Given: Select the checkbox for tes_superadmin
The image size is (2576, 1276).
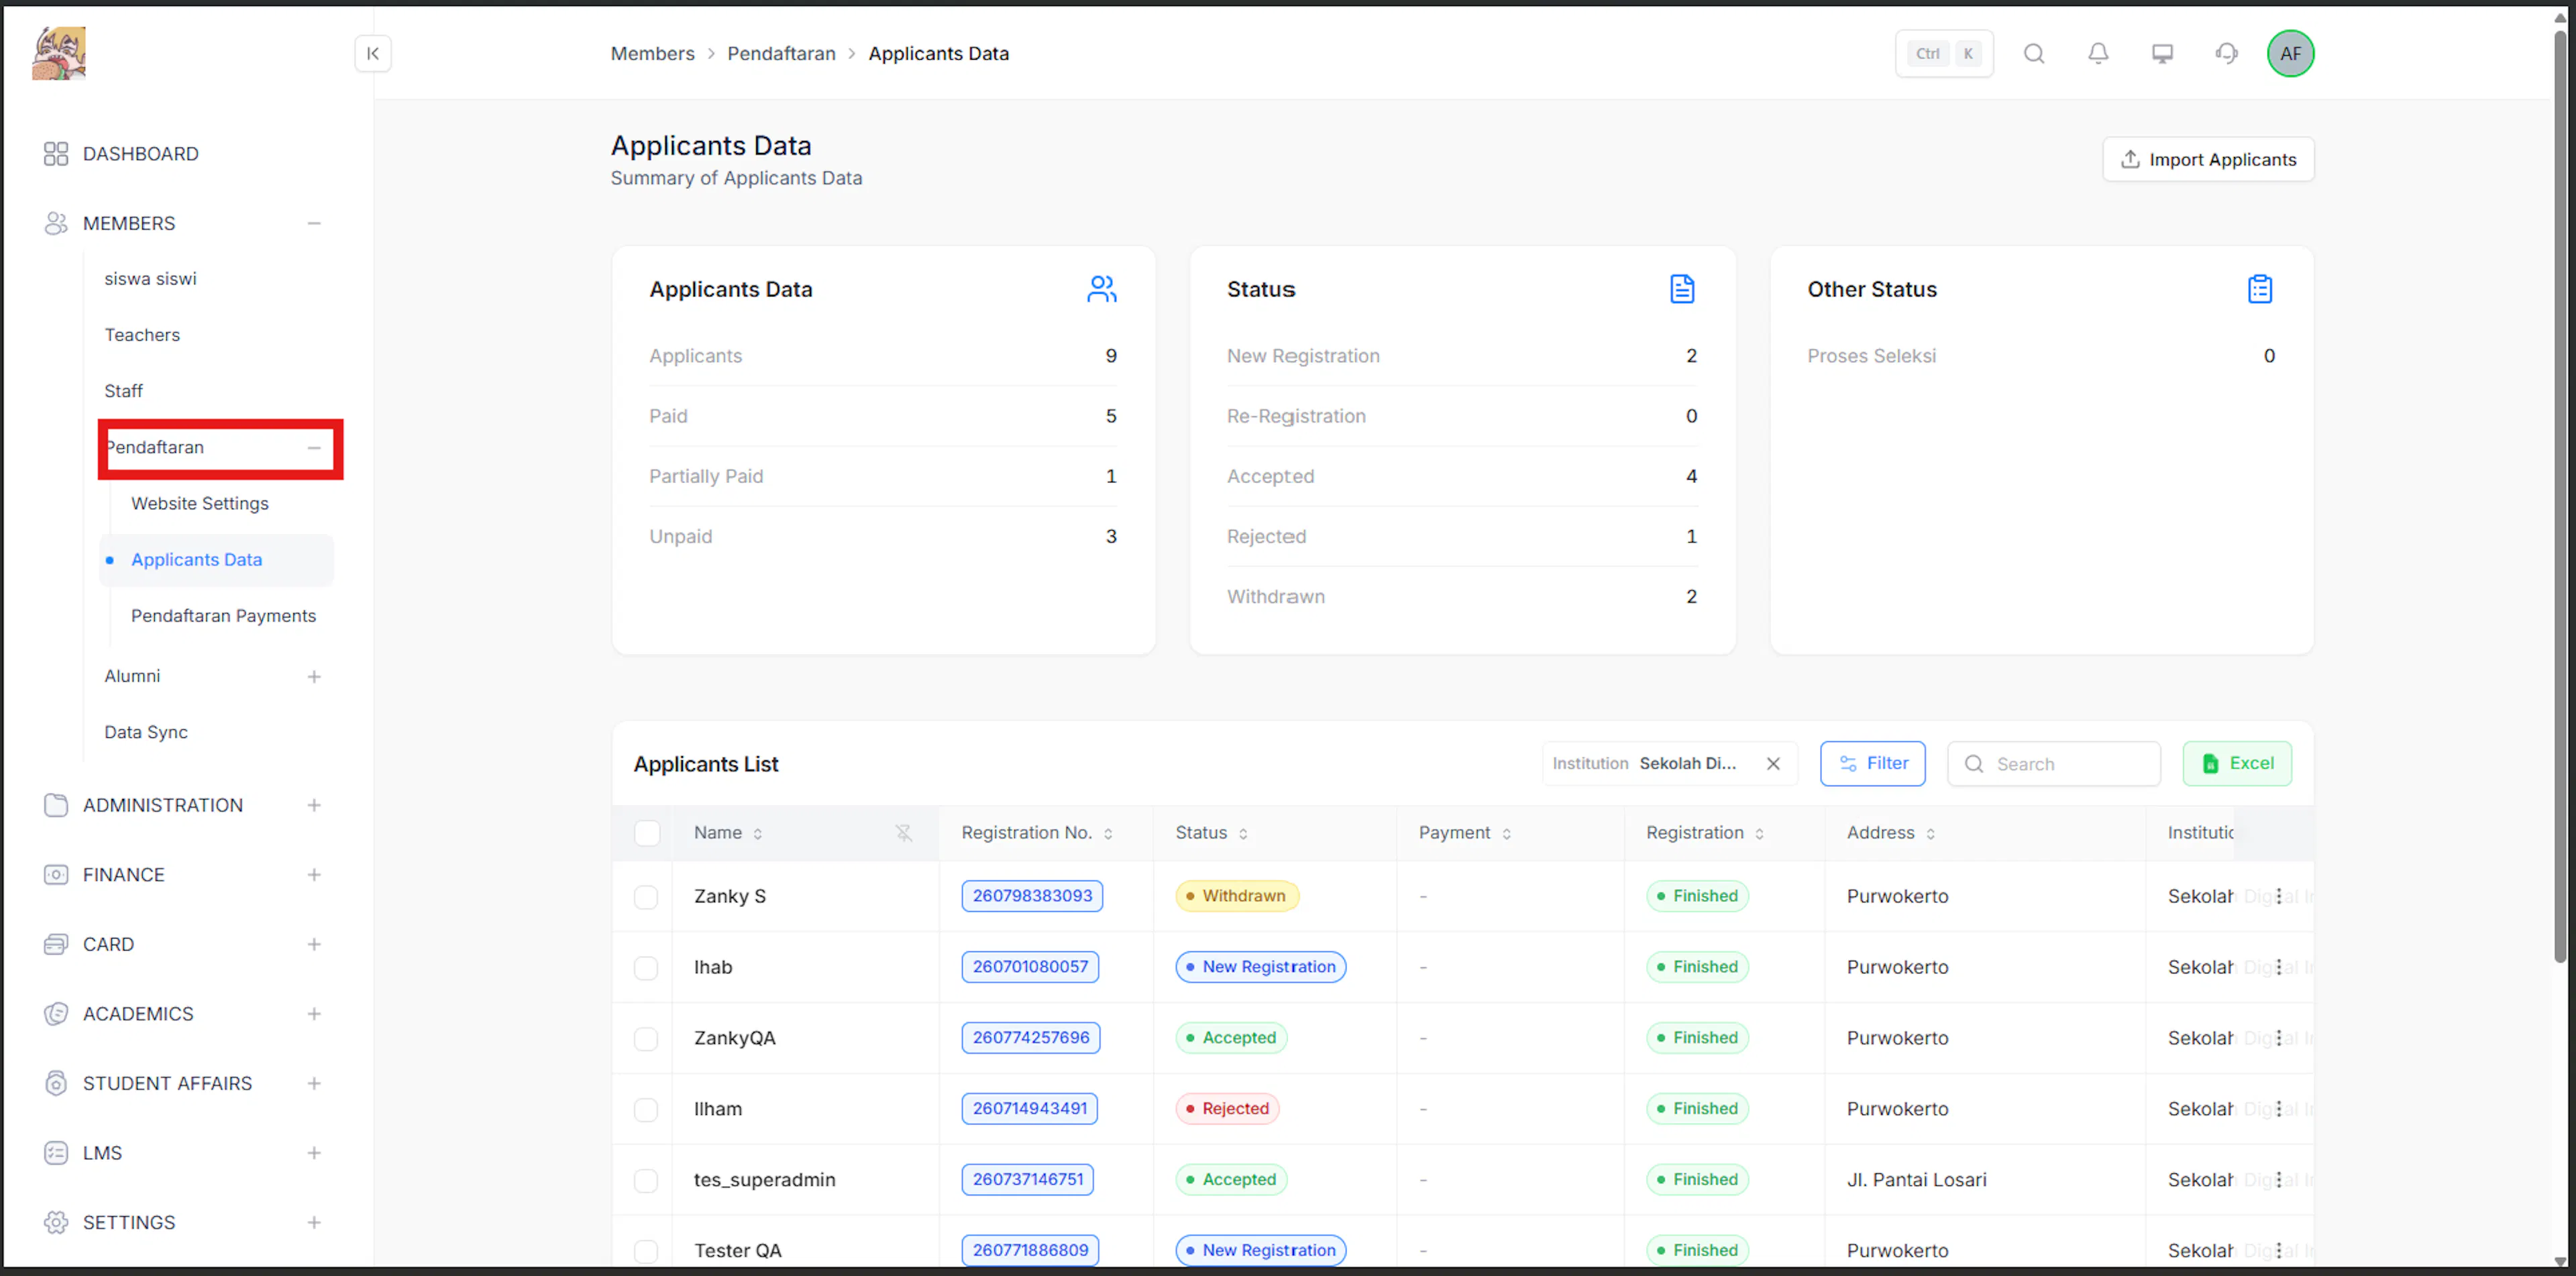Looking at the screenshot, I should pos(646,1181).
